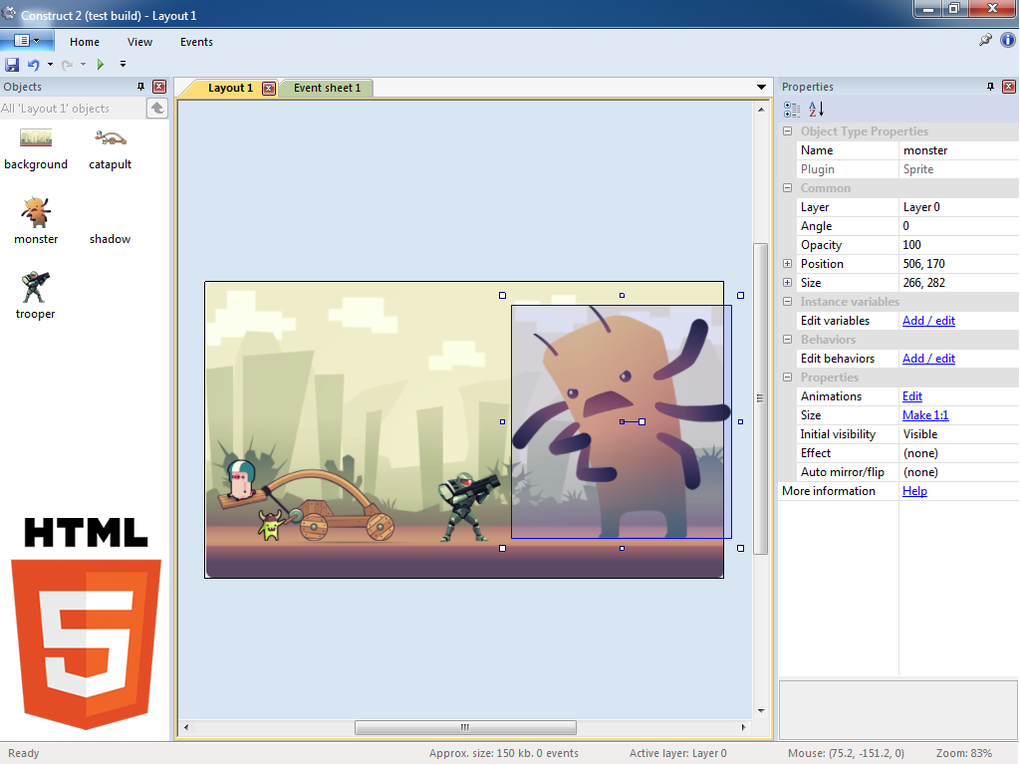Viewport: 1020px width, 765px height.
Task: Click the layout scroll up arrow
Action: pos(760,110)
